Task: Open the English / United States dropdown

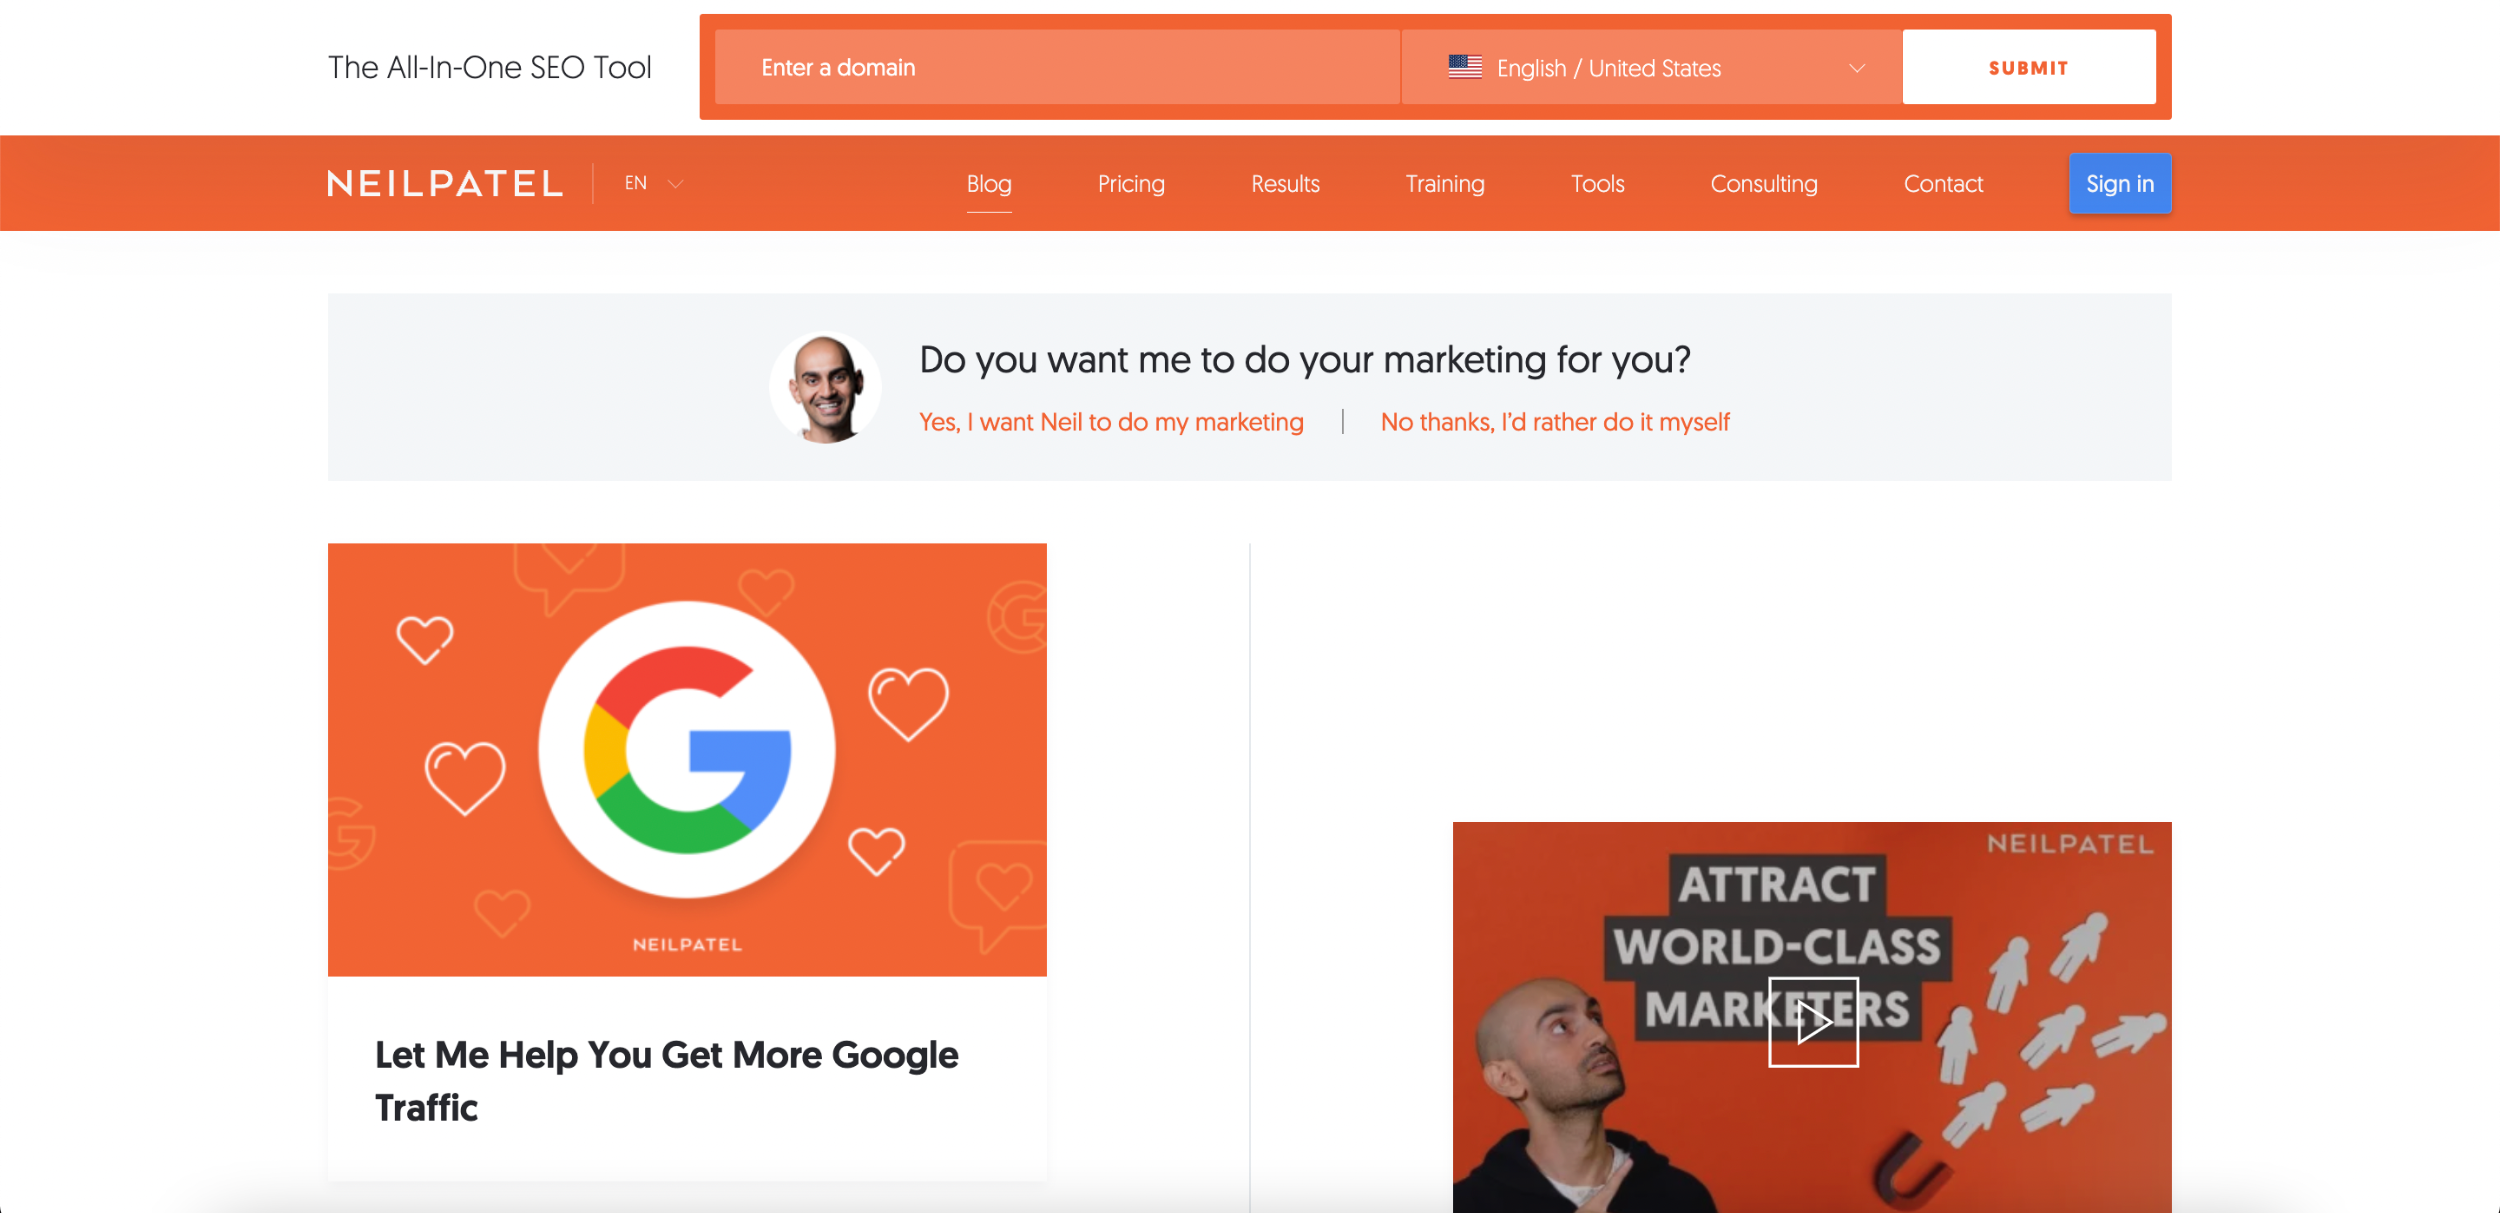Action: pos(1652,67)
